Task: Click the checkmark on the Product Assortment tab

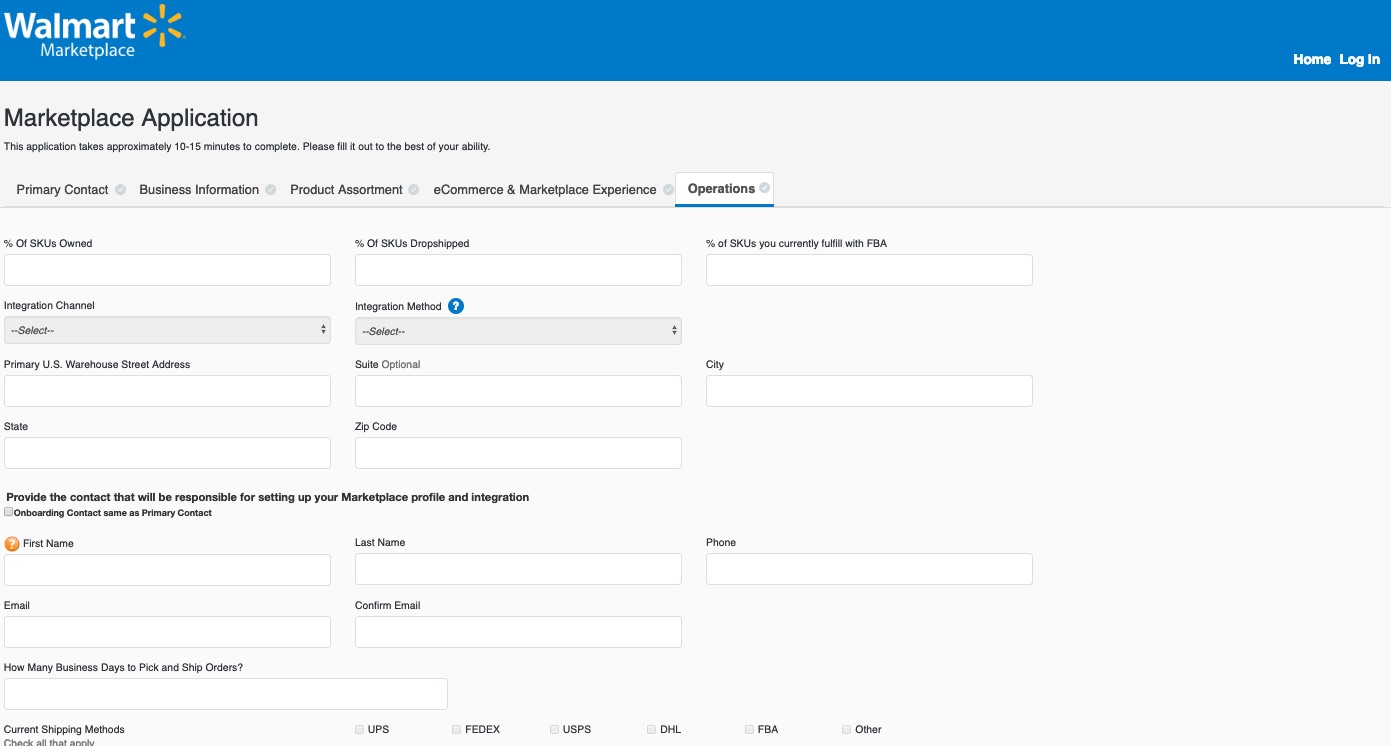Action: tap(415, 189)
